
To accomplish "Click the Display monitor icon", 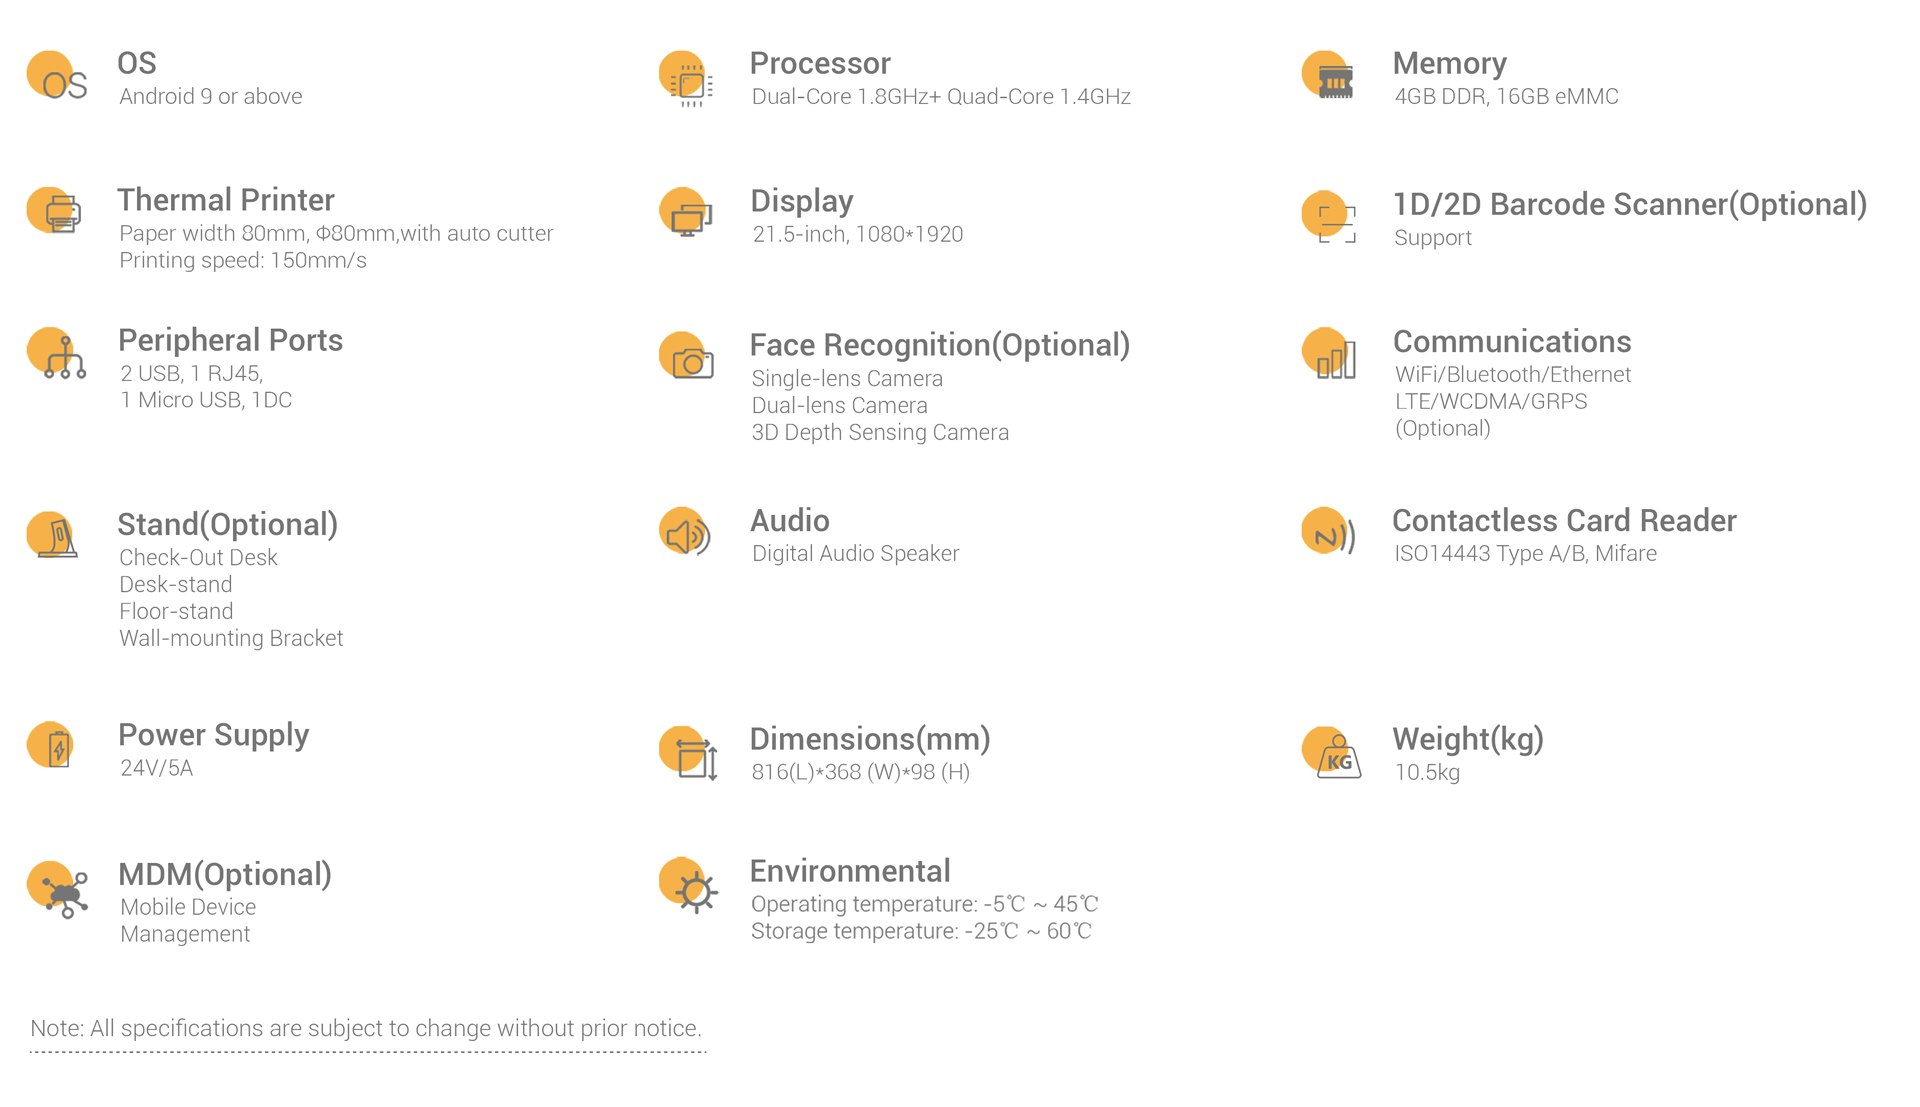I will coord(686,212).
